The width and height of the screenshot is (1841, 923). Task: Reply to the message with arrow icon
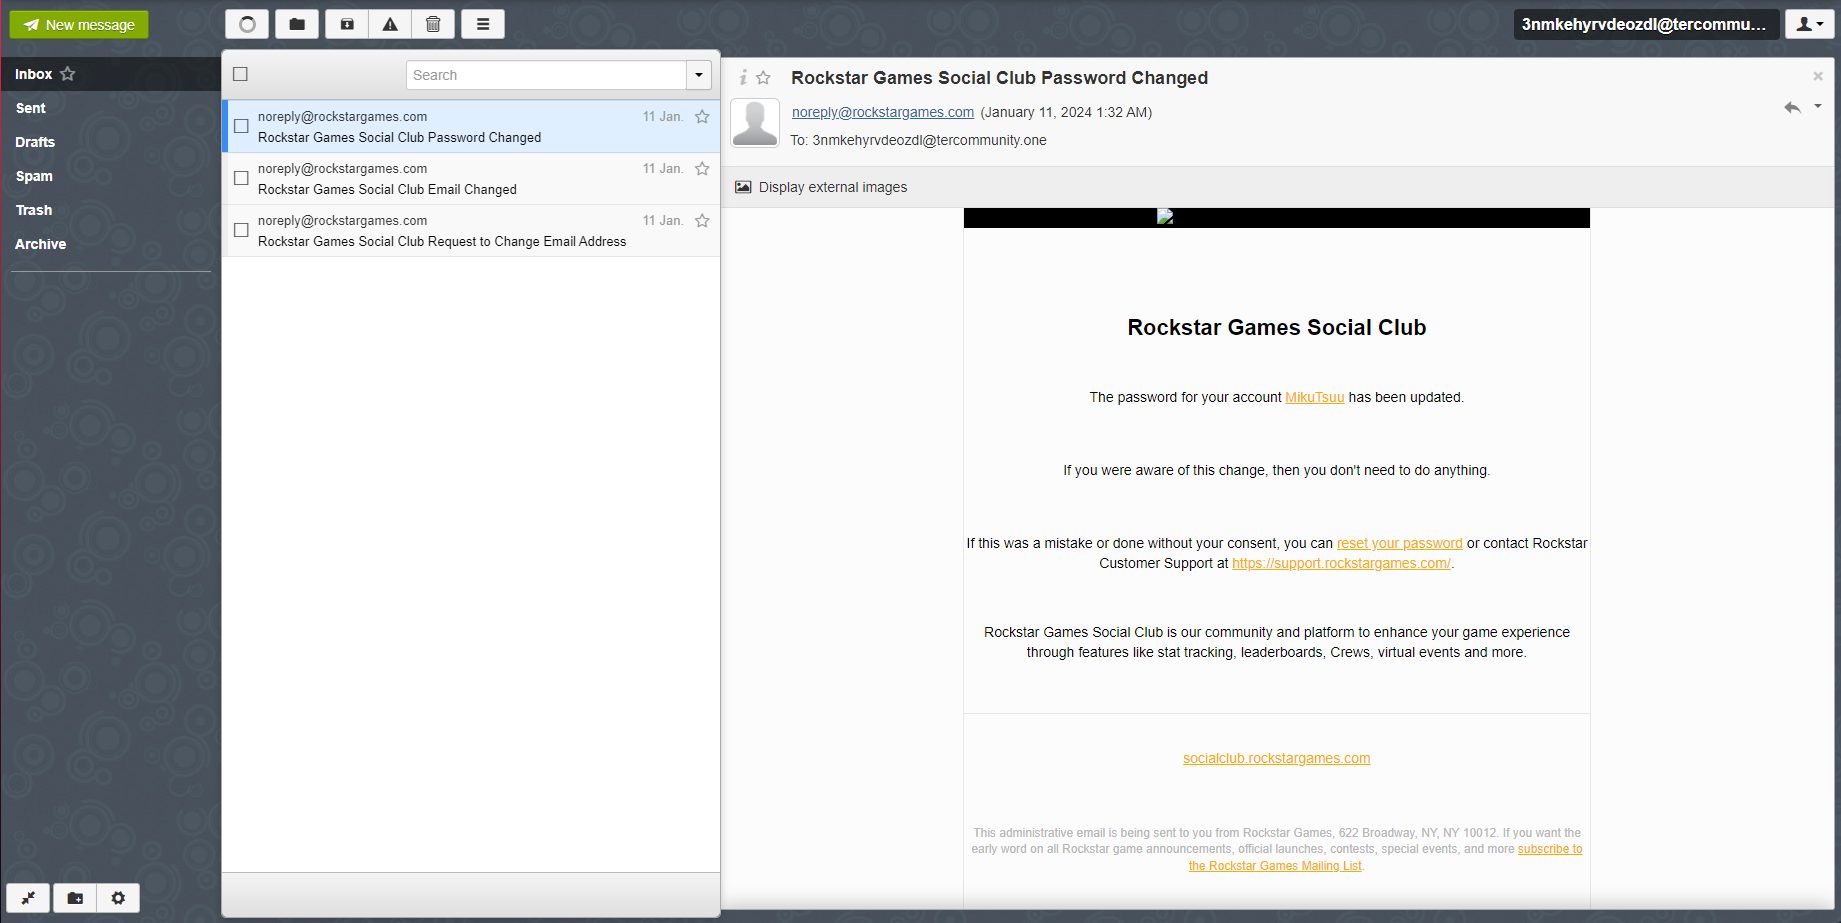pos(1792,107)
